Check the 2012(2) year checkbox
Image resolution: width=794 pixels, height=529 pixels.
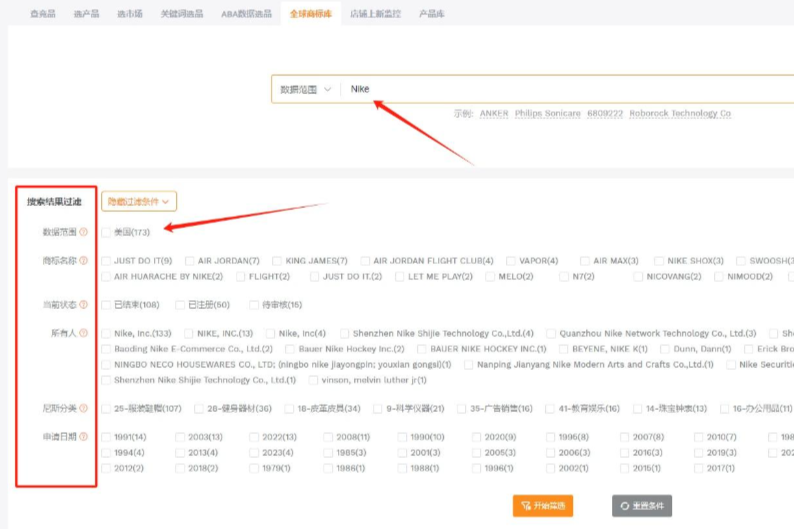[106, 468]
